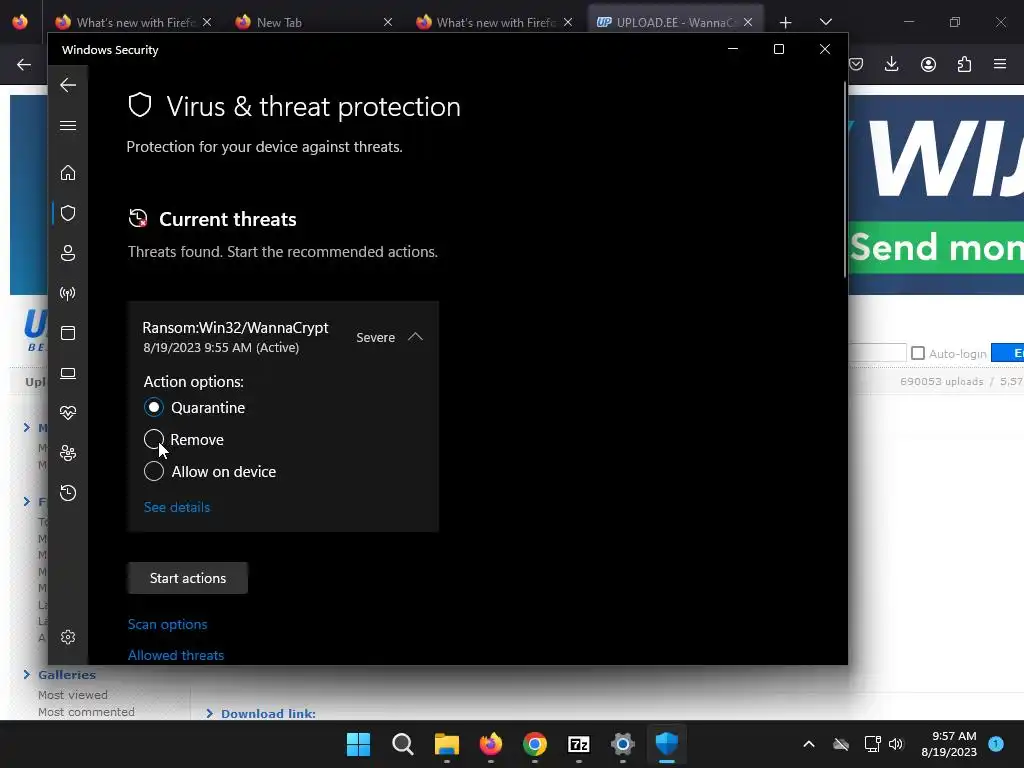Open the Windows Start menu
1024x768 pixels.
358,744
